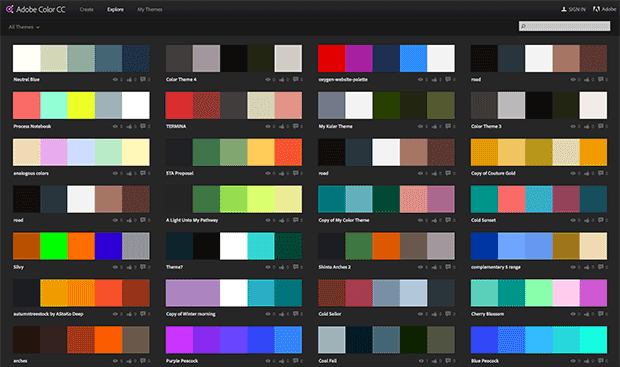Select salmon swatch in Cold Sunset
The image size is (620, 367).
(511, 199)
